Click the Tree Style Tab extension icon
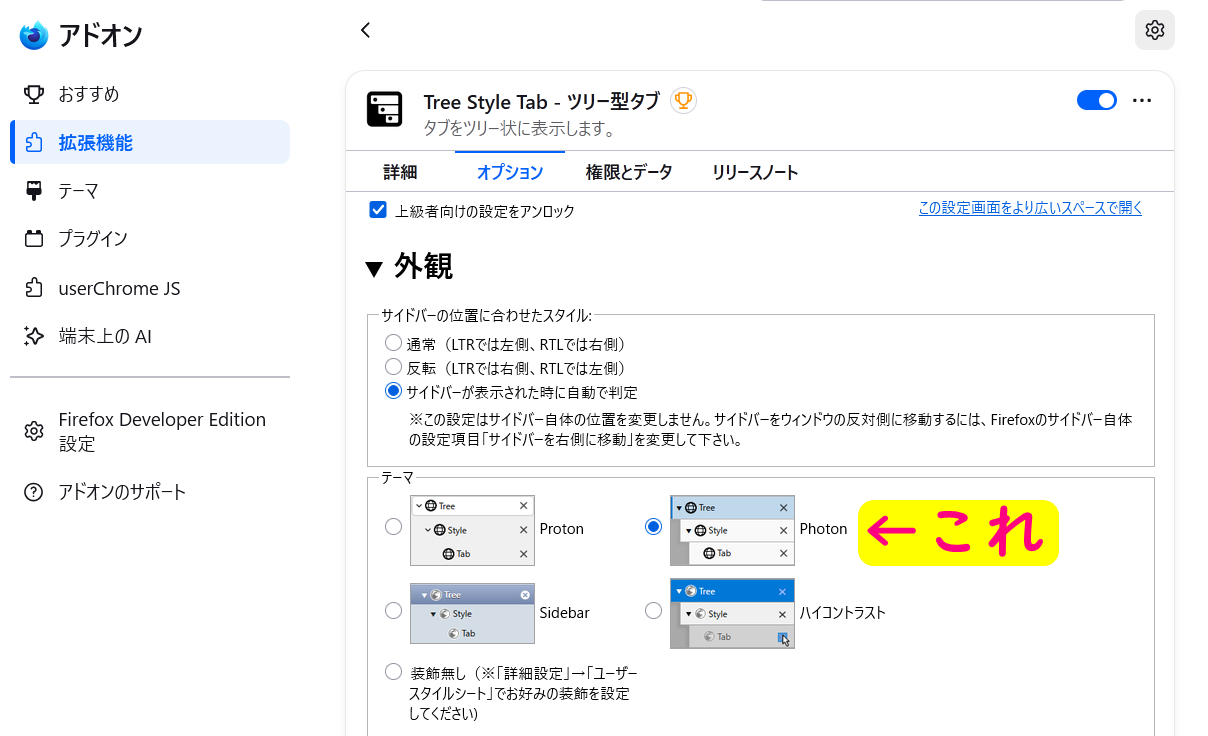This screenshot has width=1208, height=736. (x=384, y=109)
